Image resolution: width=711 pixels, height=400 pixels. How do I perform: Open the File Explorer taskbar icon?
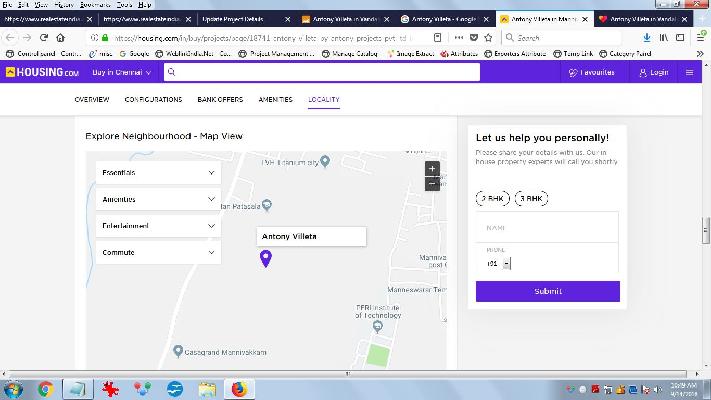207,390
